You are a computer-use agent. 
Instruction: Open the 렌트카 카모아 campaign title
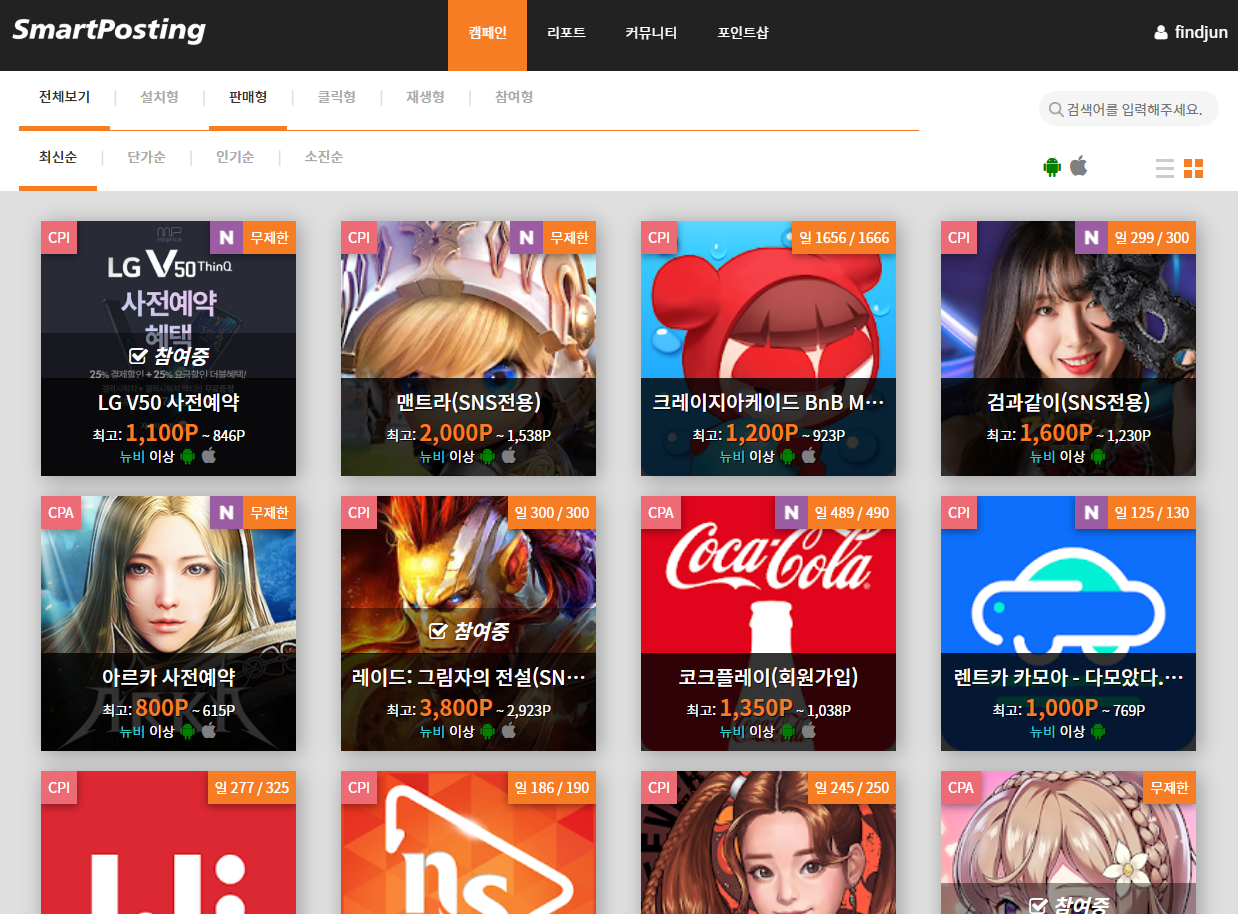pos(1068,678)
